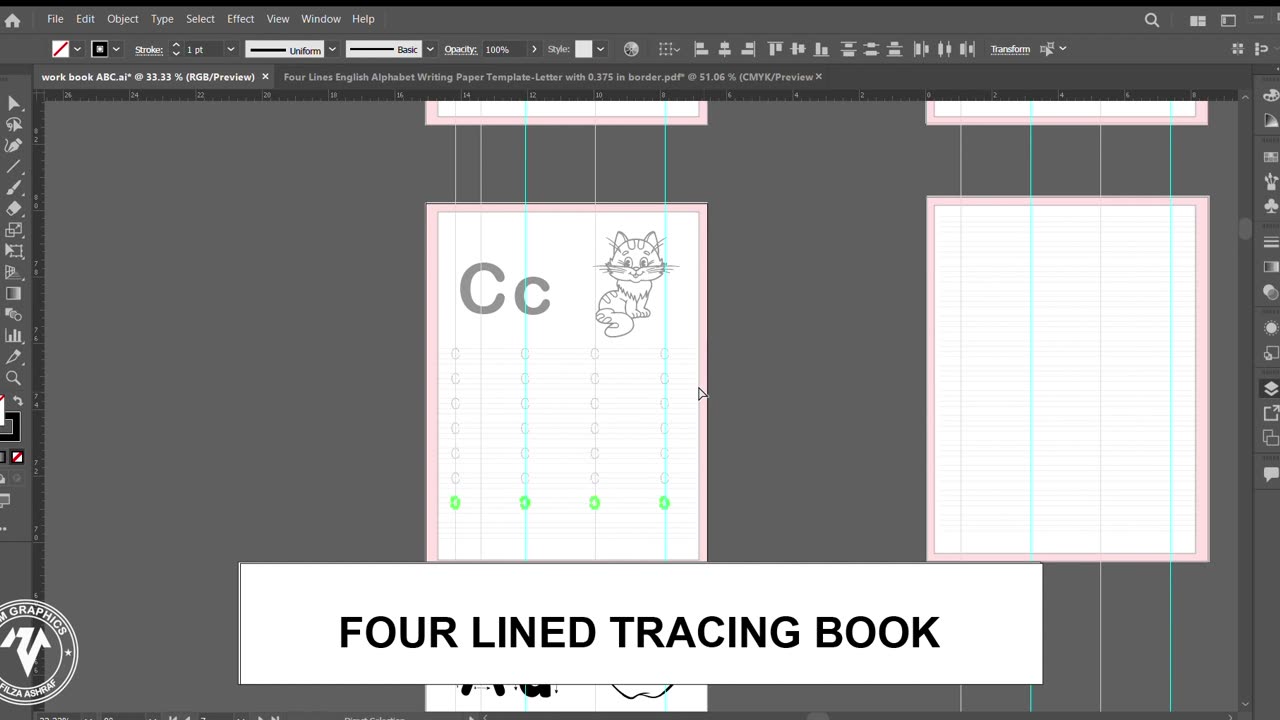Open the File menu
This screenshot has width=1280, height=720.
[x=55, y=19]
